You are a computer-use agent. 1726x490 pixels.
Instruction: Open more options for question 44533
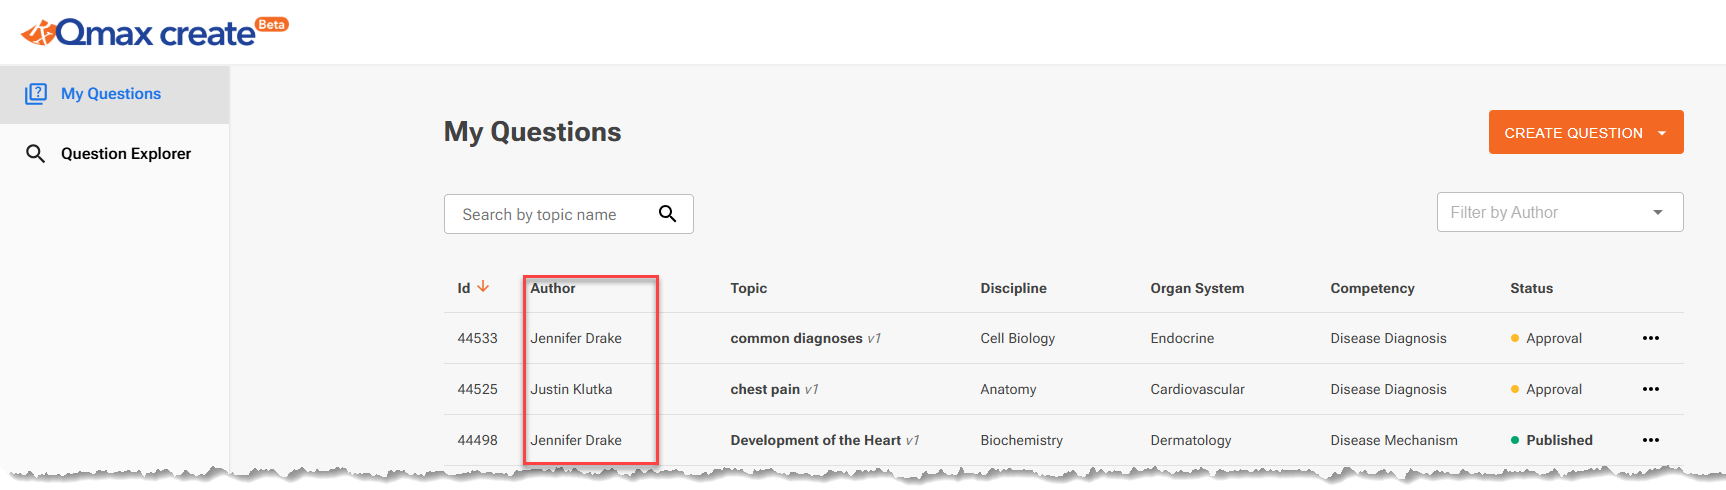[x=1650, y=338]
